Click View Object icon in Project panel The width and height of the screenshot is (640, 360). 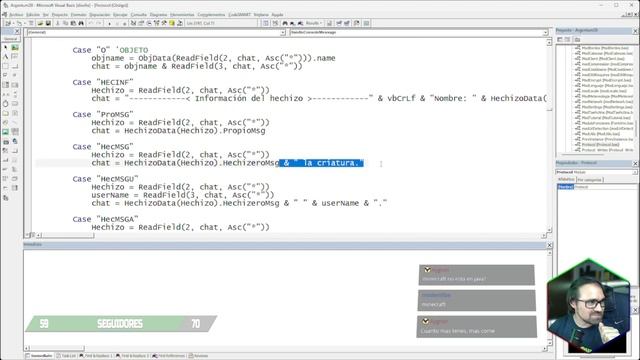tap(567, 40)
